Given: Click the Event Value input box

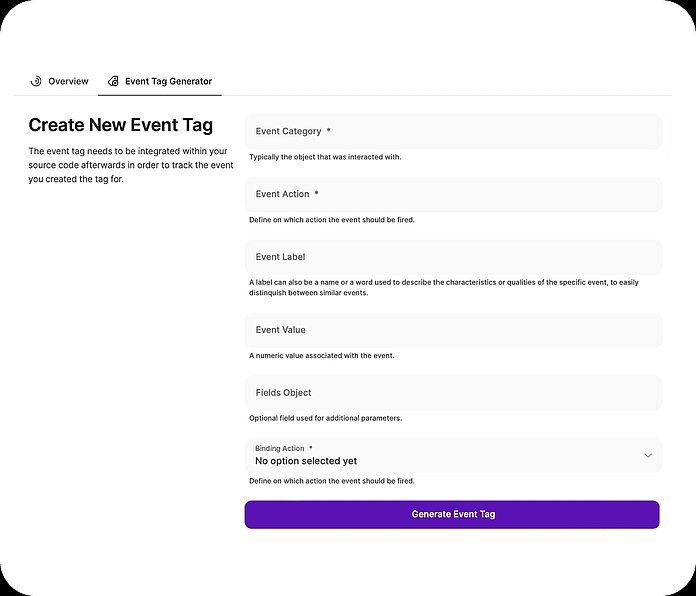Looking at the screenshot, I should pos(453,330).
